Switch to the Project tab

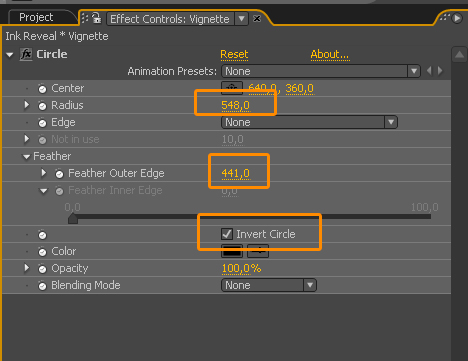point(36,17)
